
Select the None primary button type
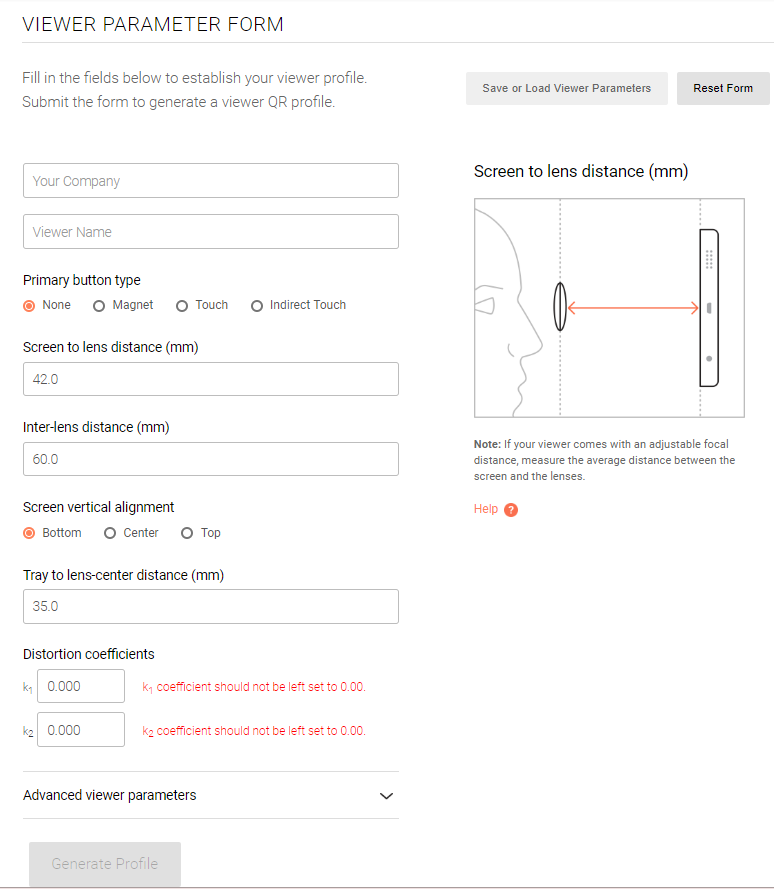(29, 305)
